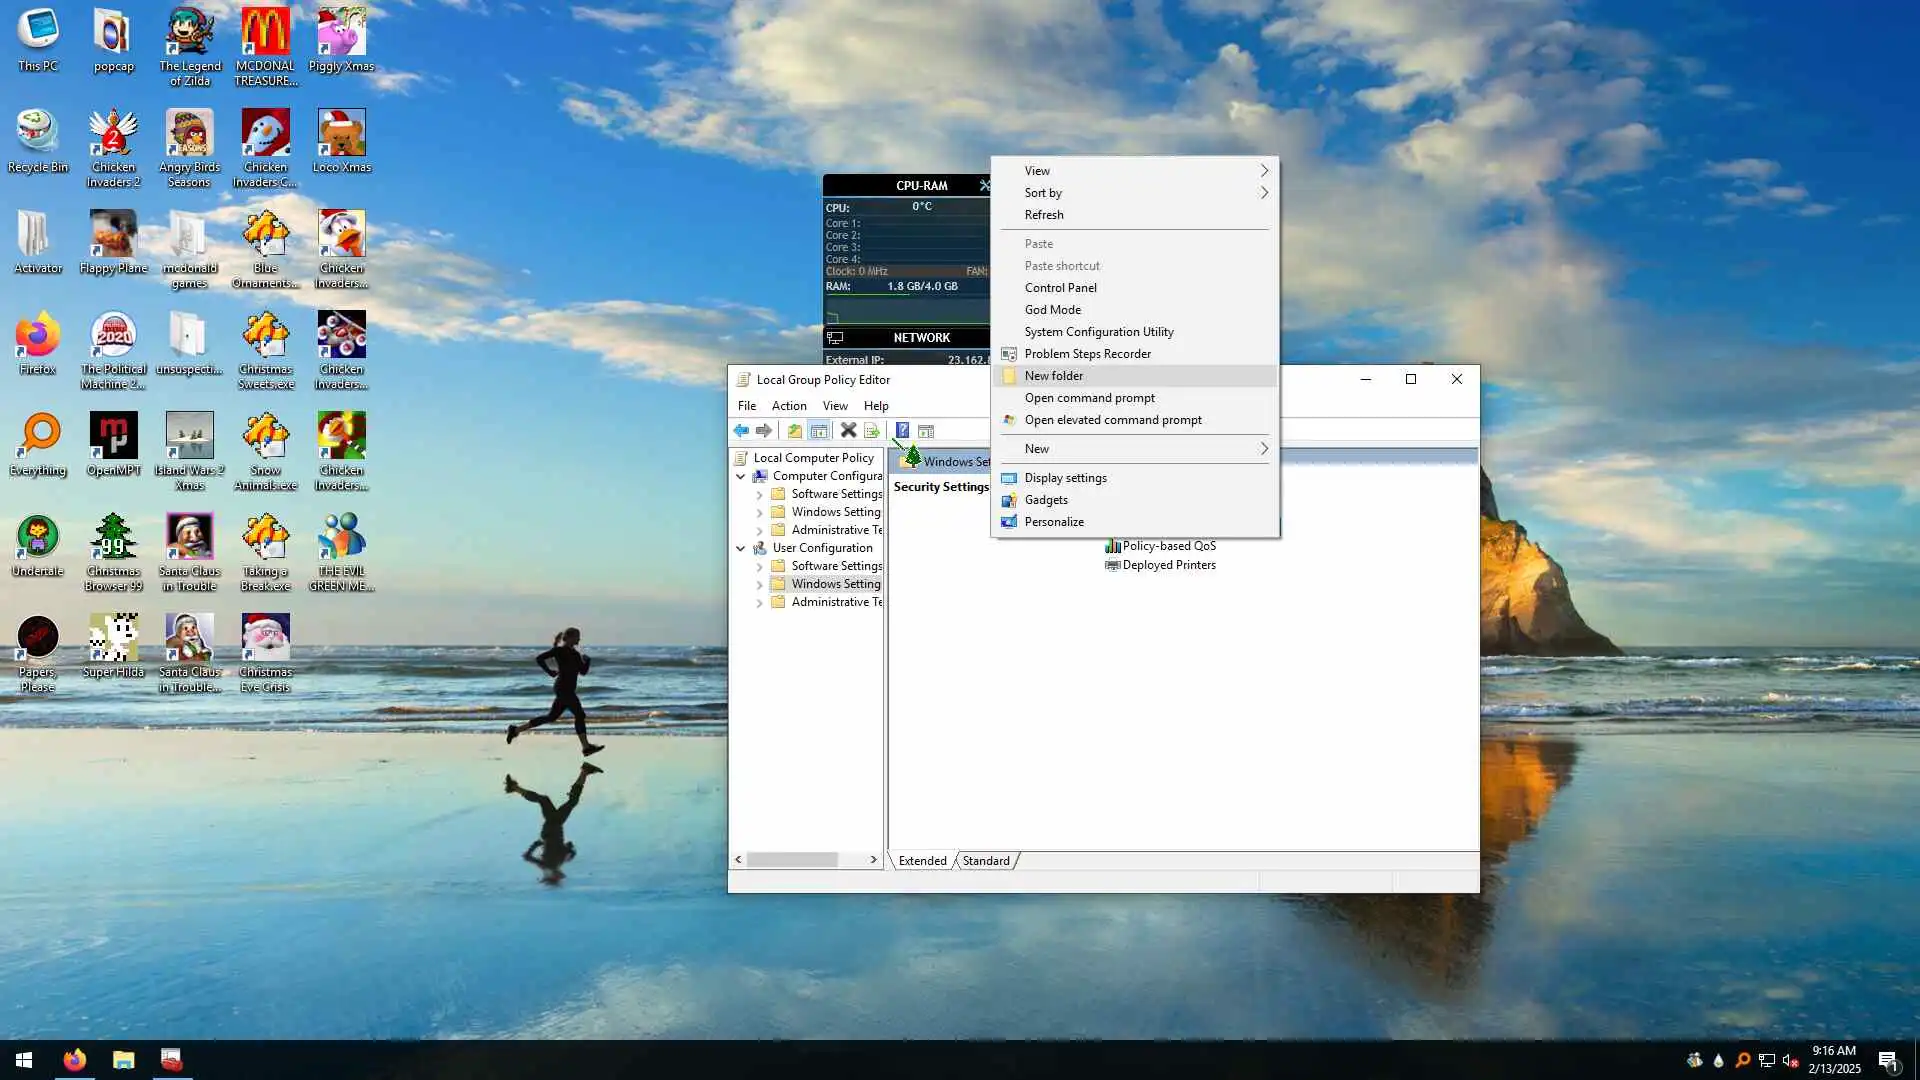Click Open elevated command prompt entry
Screen dimensions: 1920x1080
click(x=1112, y=420)
